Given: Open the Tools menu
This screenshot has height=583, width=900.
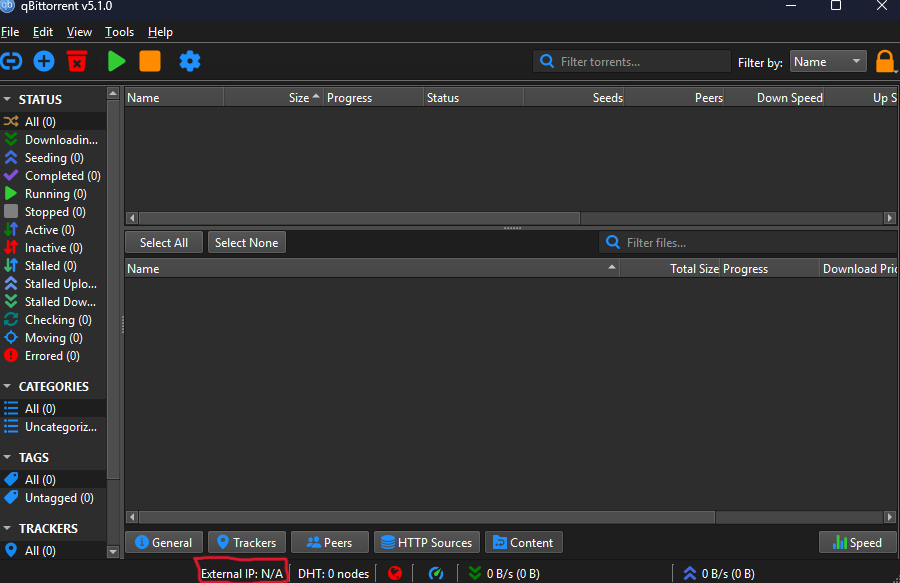Looking at the screenshot, I should click(x=119, y=32).
